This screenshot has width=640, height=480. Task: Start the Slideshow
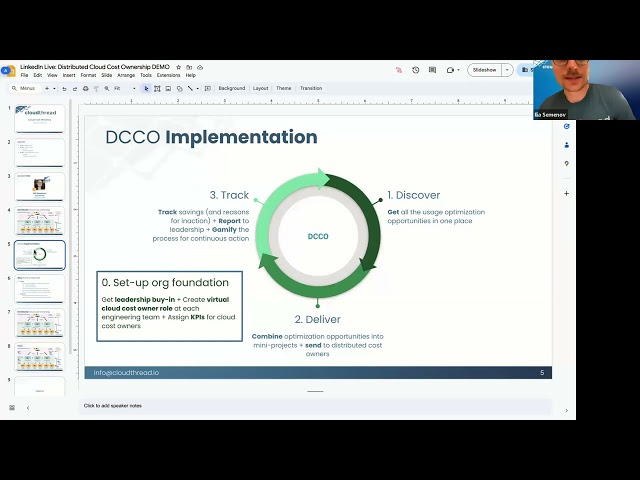click(484, 70)
